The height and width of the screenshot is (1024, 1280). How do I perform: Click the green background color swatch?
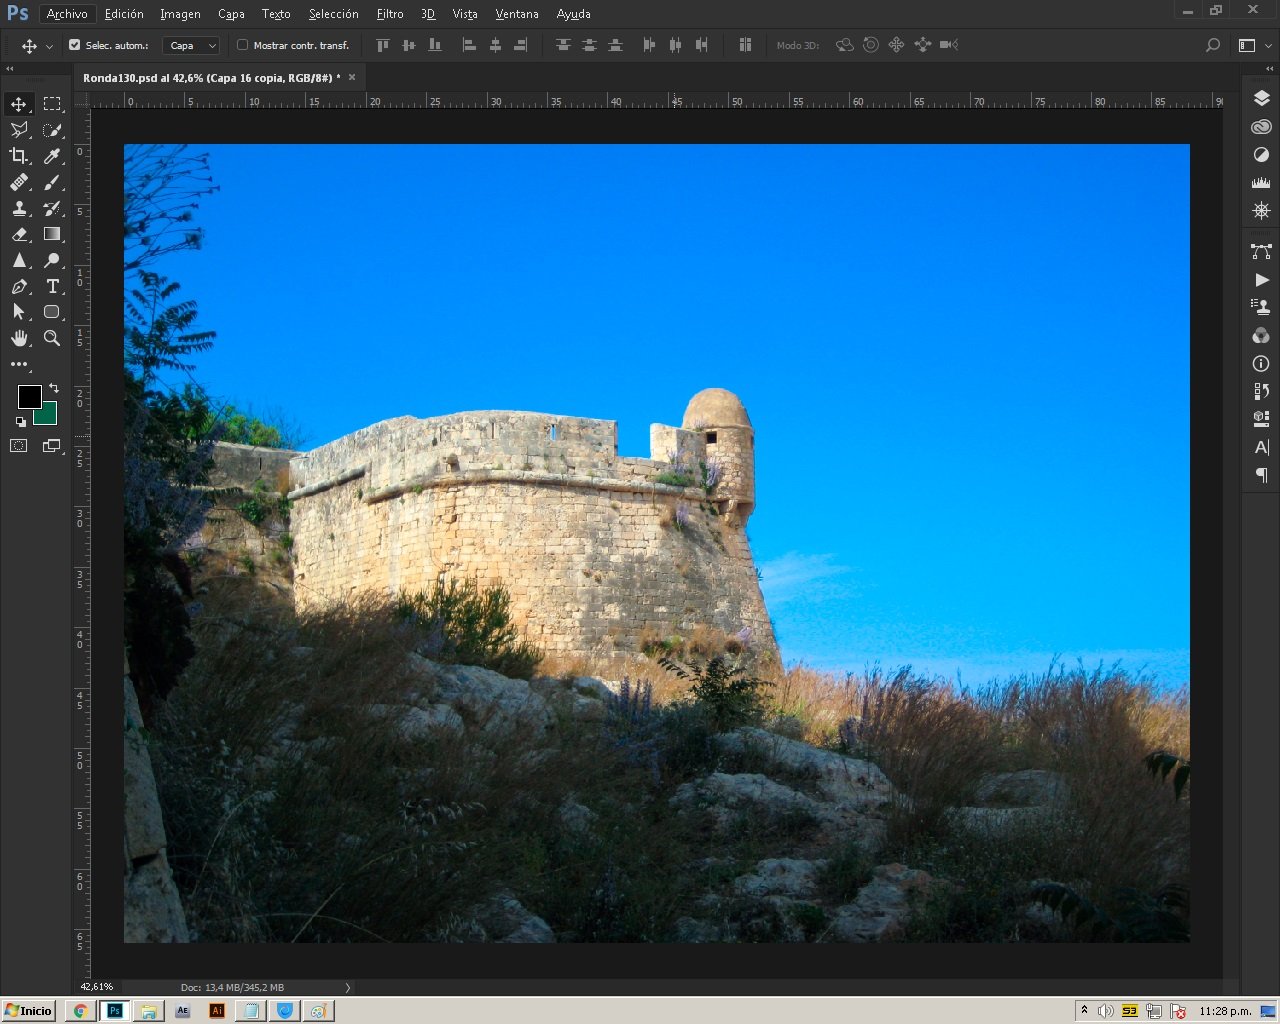click(48, 415)
